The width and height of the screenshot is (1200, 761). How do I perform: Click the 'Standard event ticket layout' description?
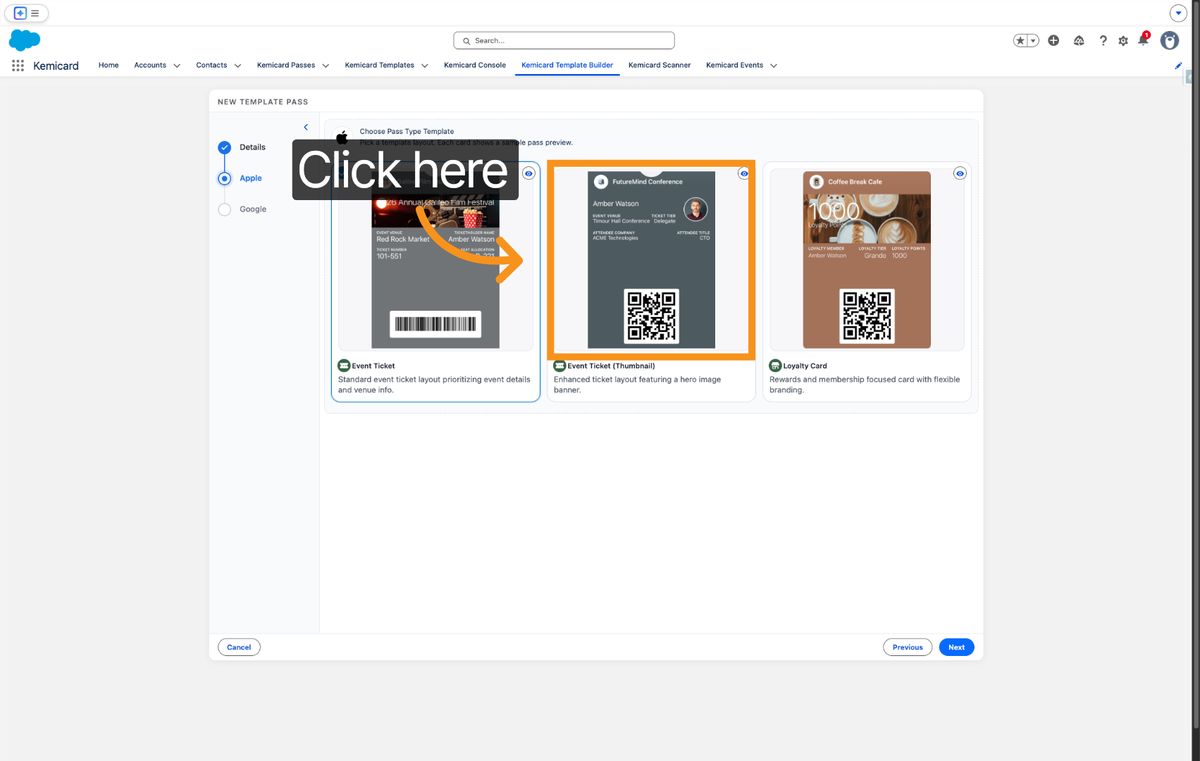pos(434,385)
